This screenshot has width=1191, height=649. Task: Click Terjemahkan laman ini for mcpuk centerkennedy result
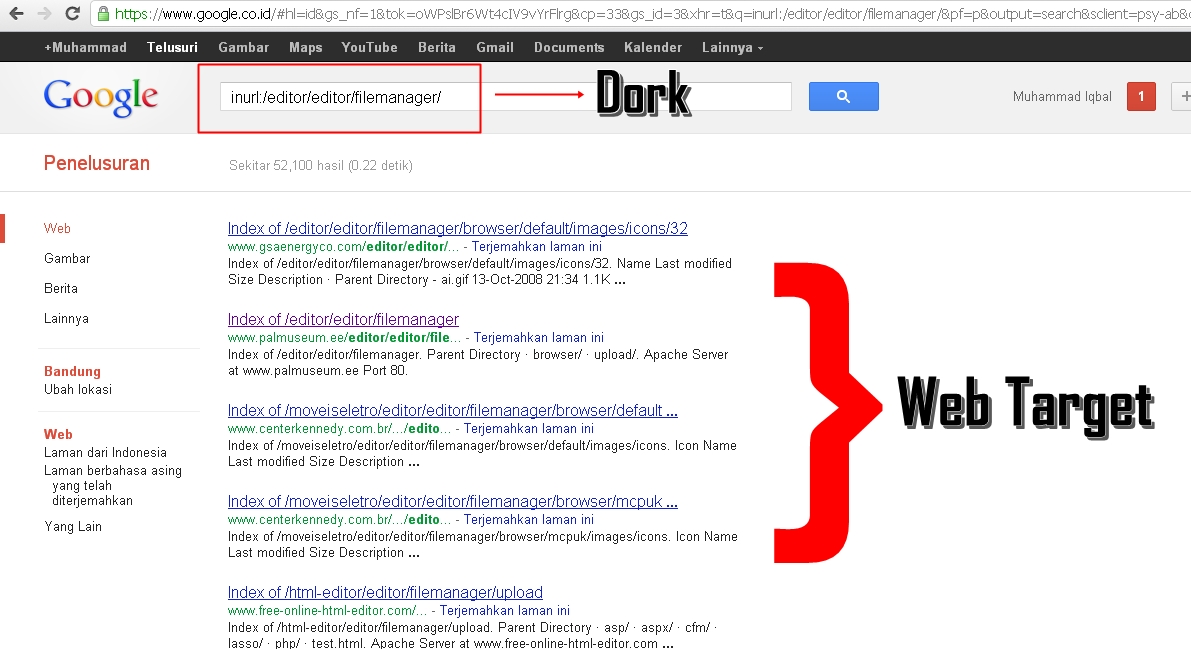point(529,520)
